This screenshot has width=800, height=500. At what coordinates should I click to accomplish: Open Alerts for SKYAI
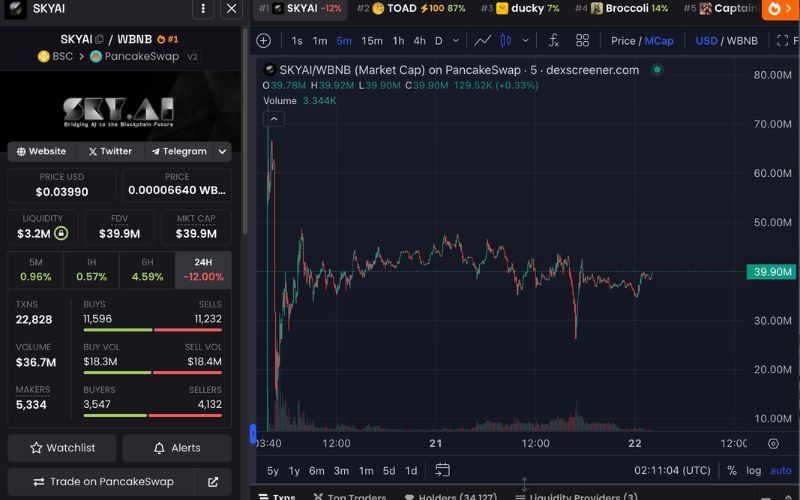click(177, 448)
